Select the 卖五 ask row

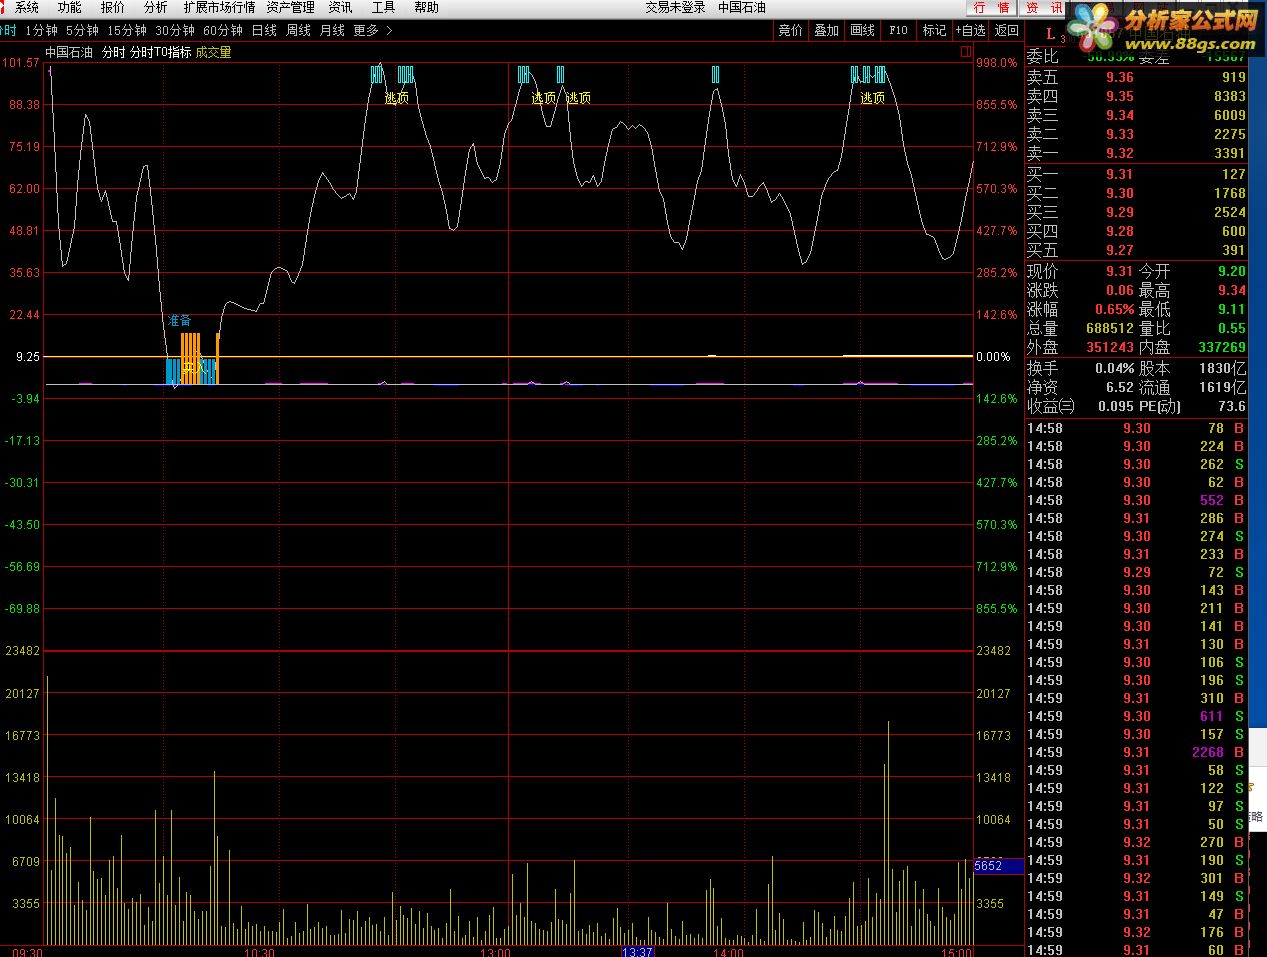[1136, 77]
